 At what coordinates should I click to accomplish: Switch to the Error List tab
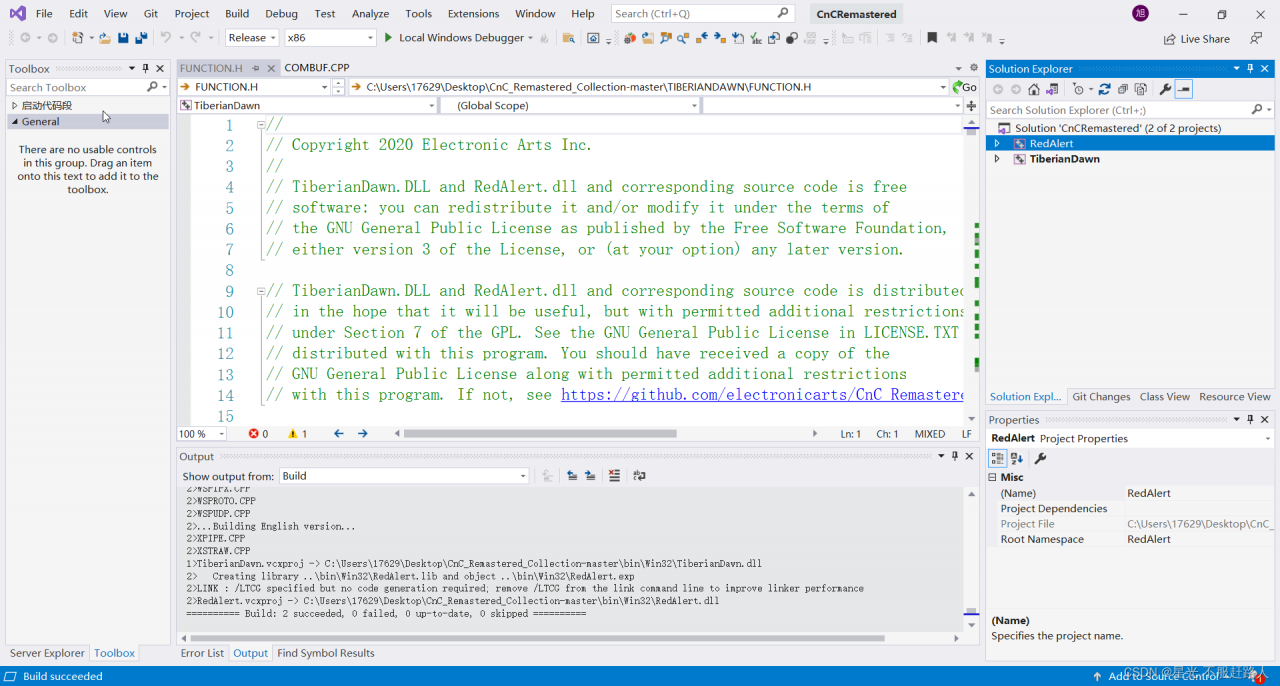coord(202,653)
